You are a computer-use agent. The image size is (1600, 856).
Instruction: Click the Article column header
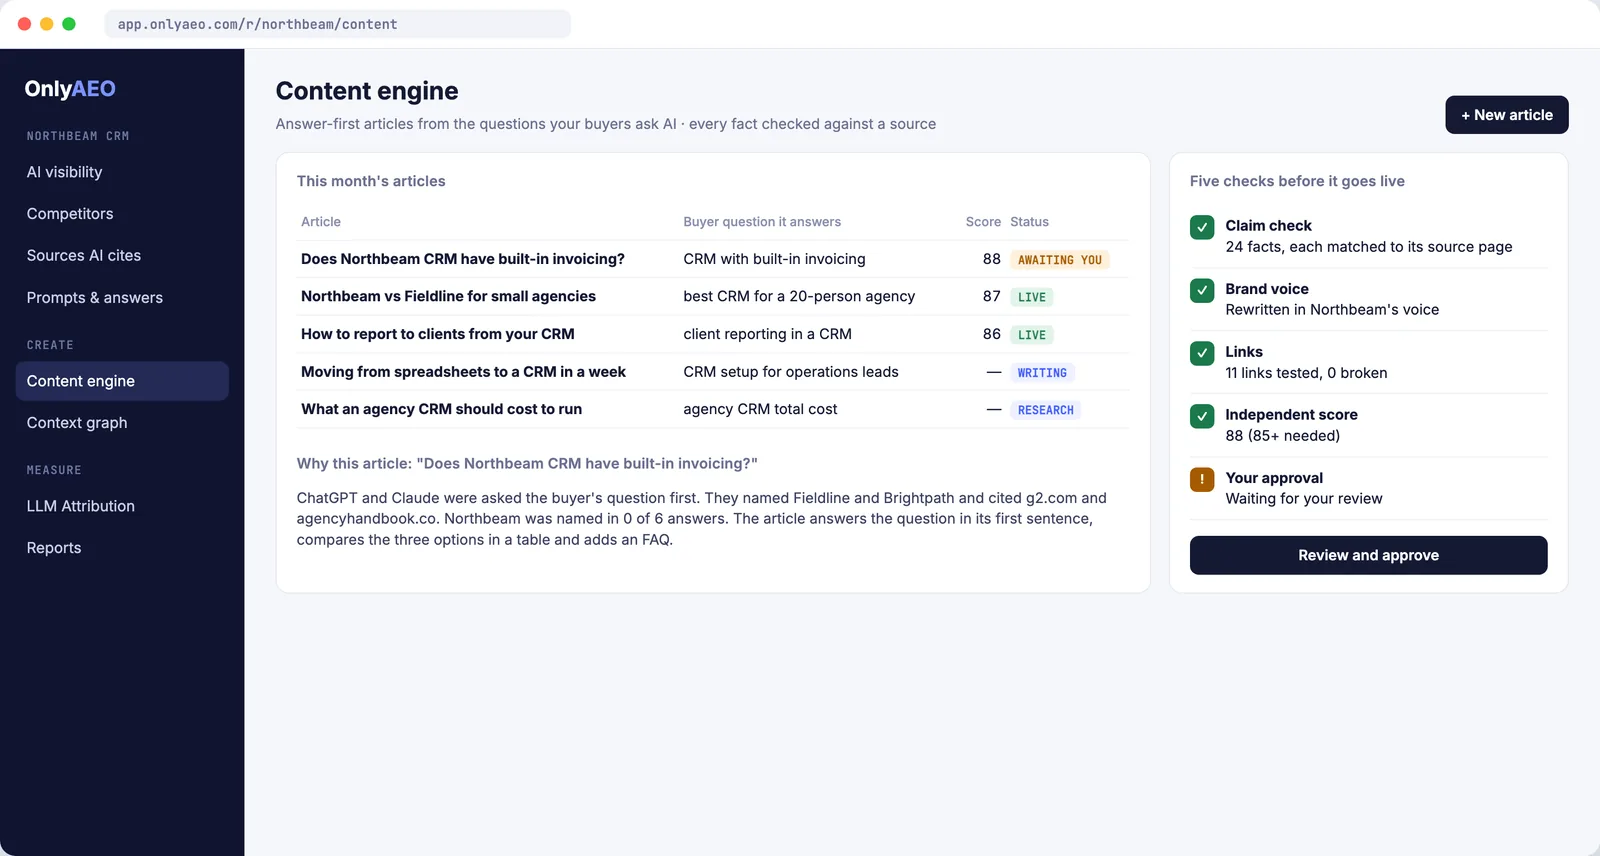(321, 222)
